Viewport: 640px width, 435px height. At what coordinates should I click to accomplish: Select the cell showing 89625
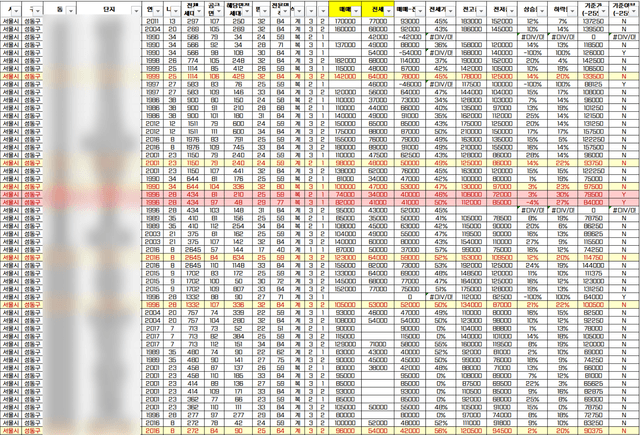click(x=593, y=234)
